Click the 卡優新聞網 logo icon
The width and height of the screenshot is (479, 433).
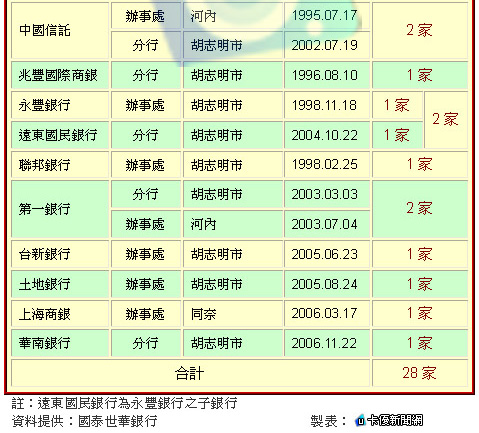point(360,420)
